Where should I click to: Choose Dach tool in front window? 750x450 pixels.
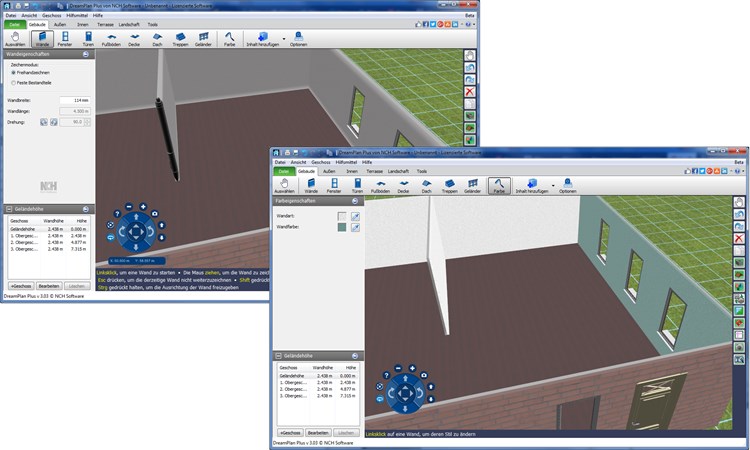(x=427, y=186)
